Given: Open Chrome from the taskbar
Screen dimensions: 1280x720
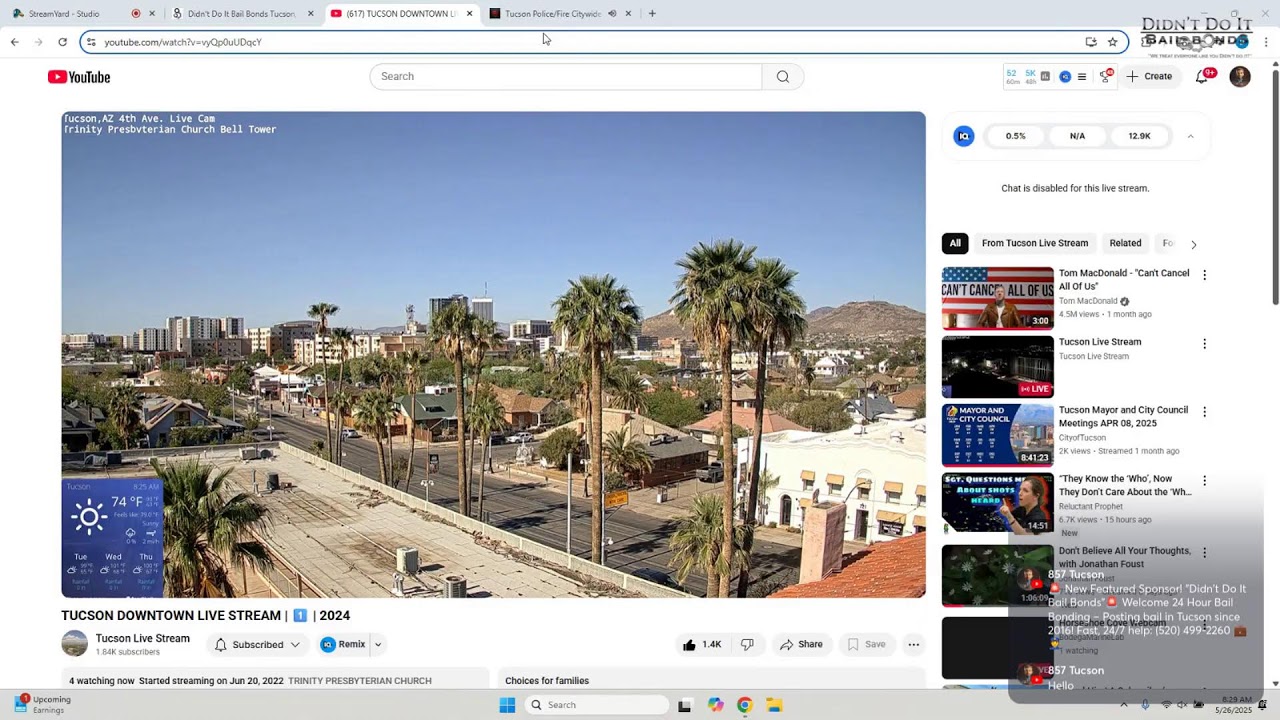Looking at the screenshot, I should click(x=744, y=705).
